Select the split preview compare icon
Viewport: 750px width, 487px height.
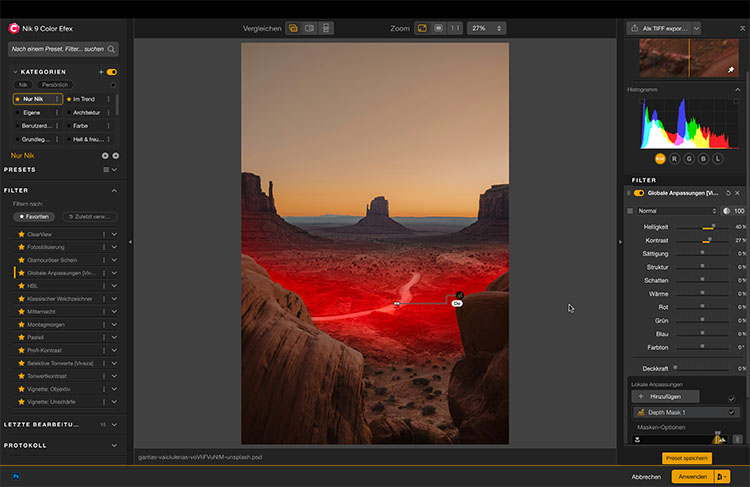tap(311, 28)
